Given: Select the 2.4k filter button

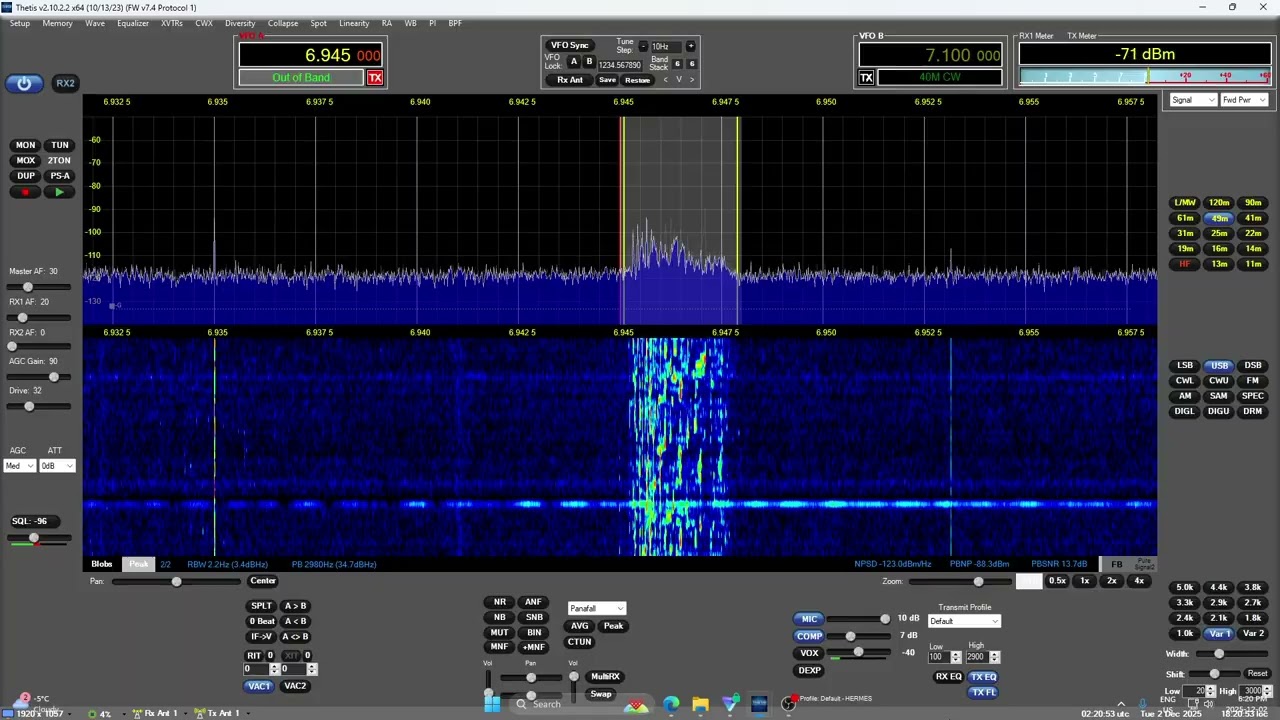Looking at the screenshot, I should pyautogui.click(x=1185, y=618).
